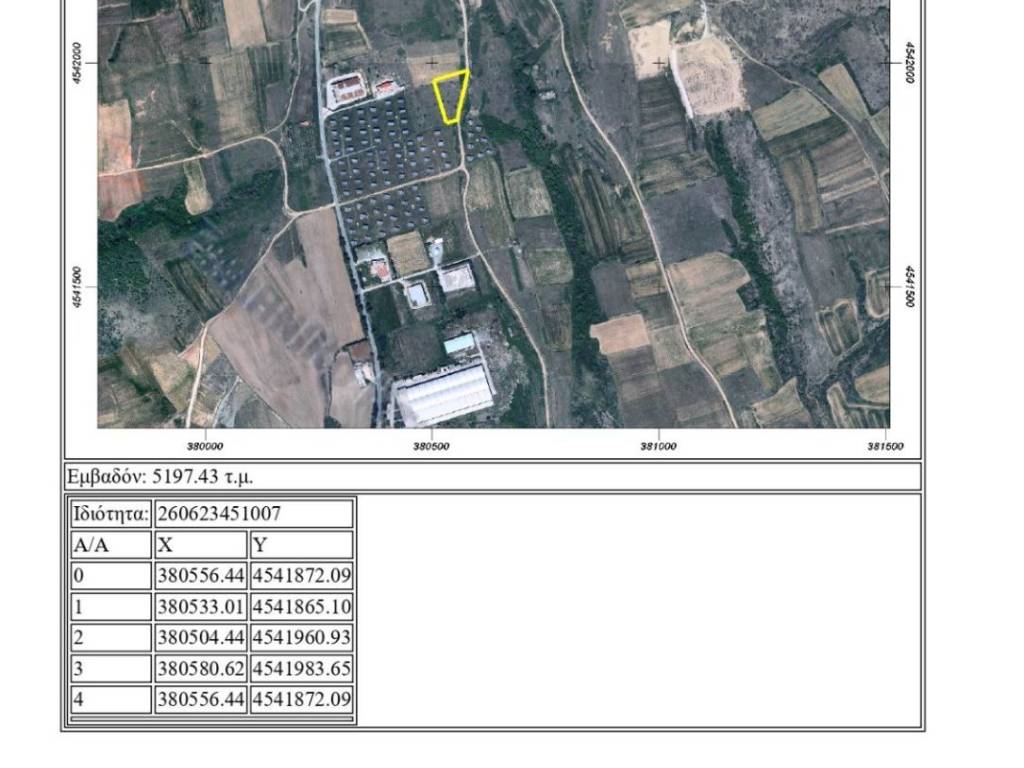The image size is (1024, 768).
Task: Click the X column header cell
Action: 200,545
